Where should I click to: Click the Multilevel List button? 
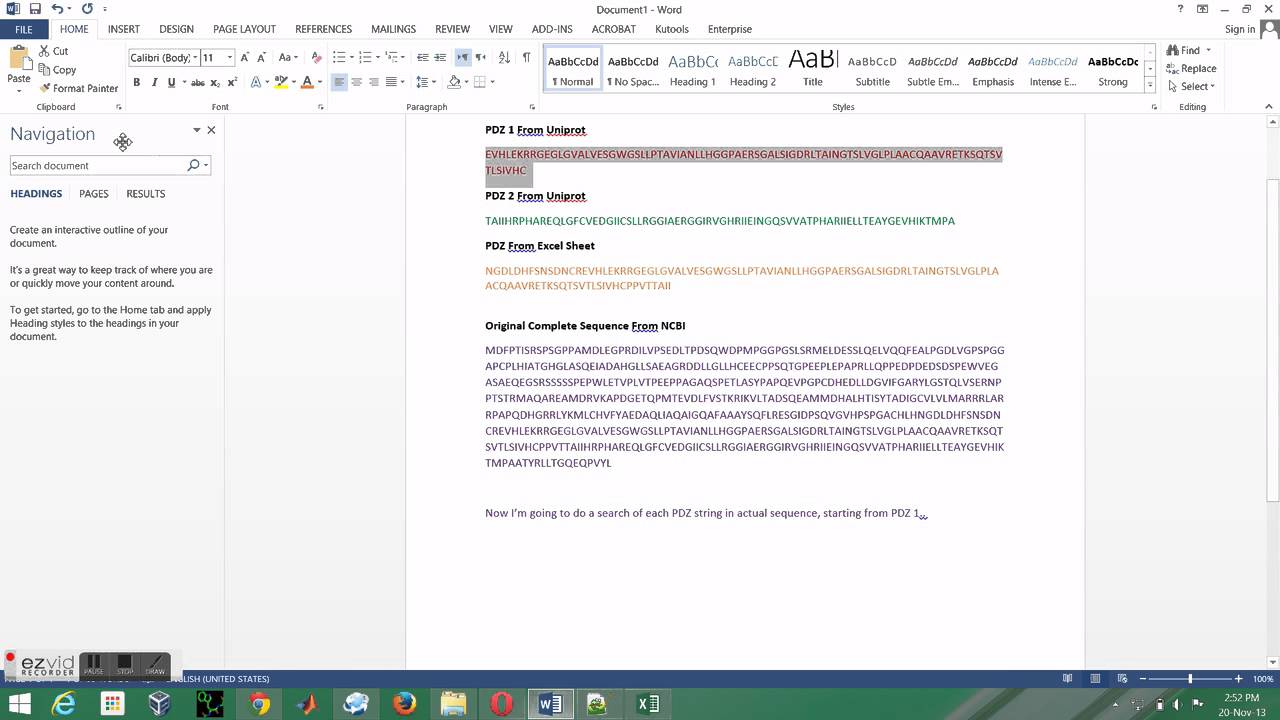tap(391, 58)
